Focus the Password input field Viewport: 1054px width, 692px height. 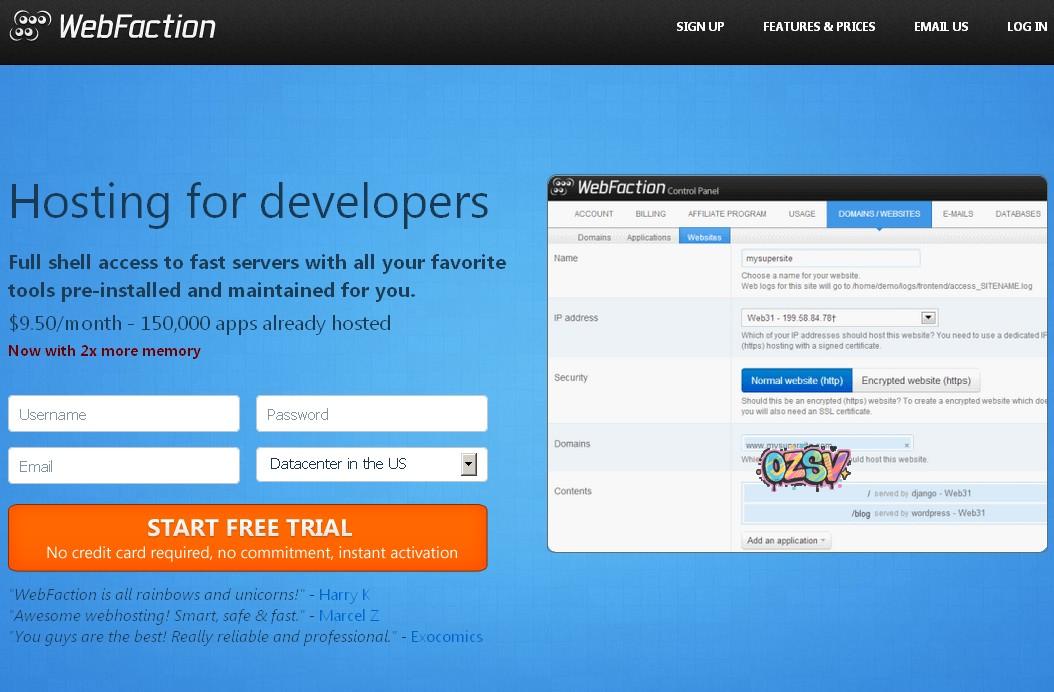click(372, 414)
